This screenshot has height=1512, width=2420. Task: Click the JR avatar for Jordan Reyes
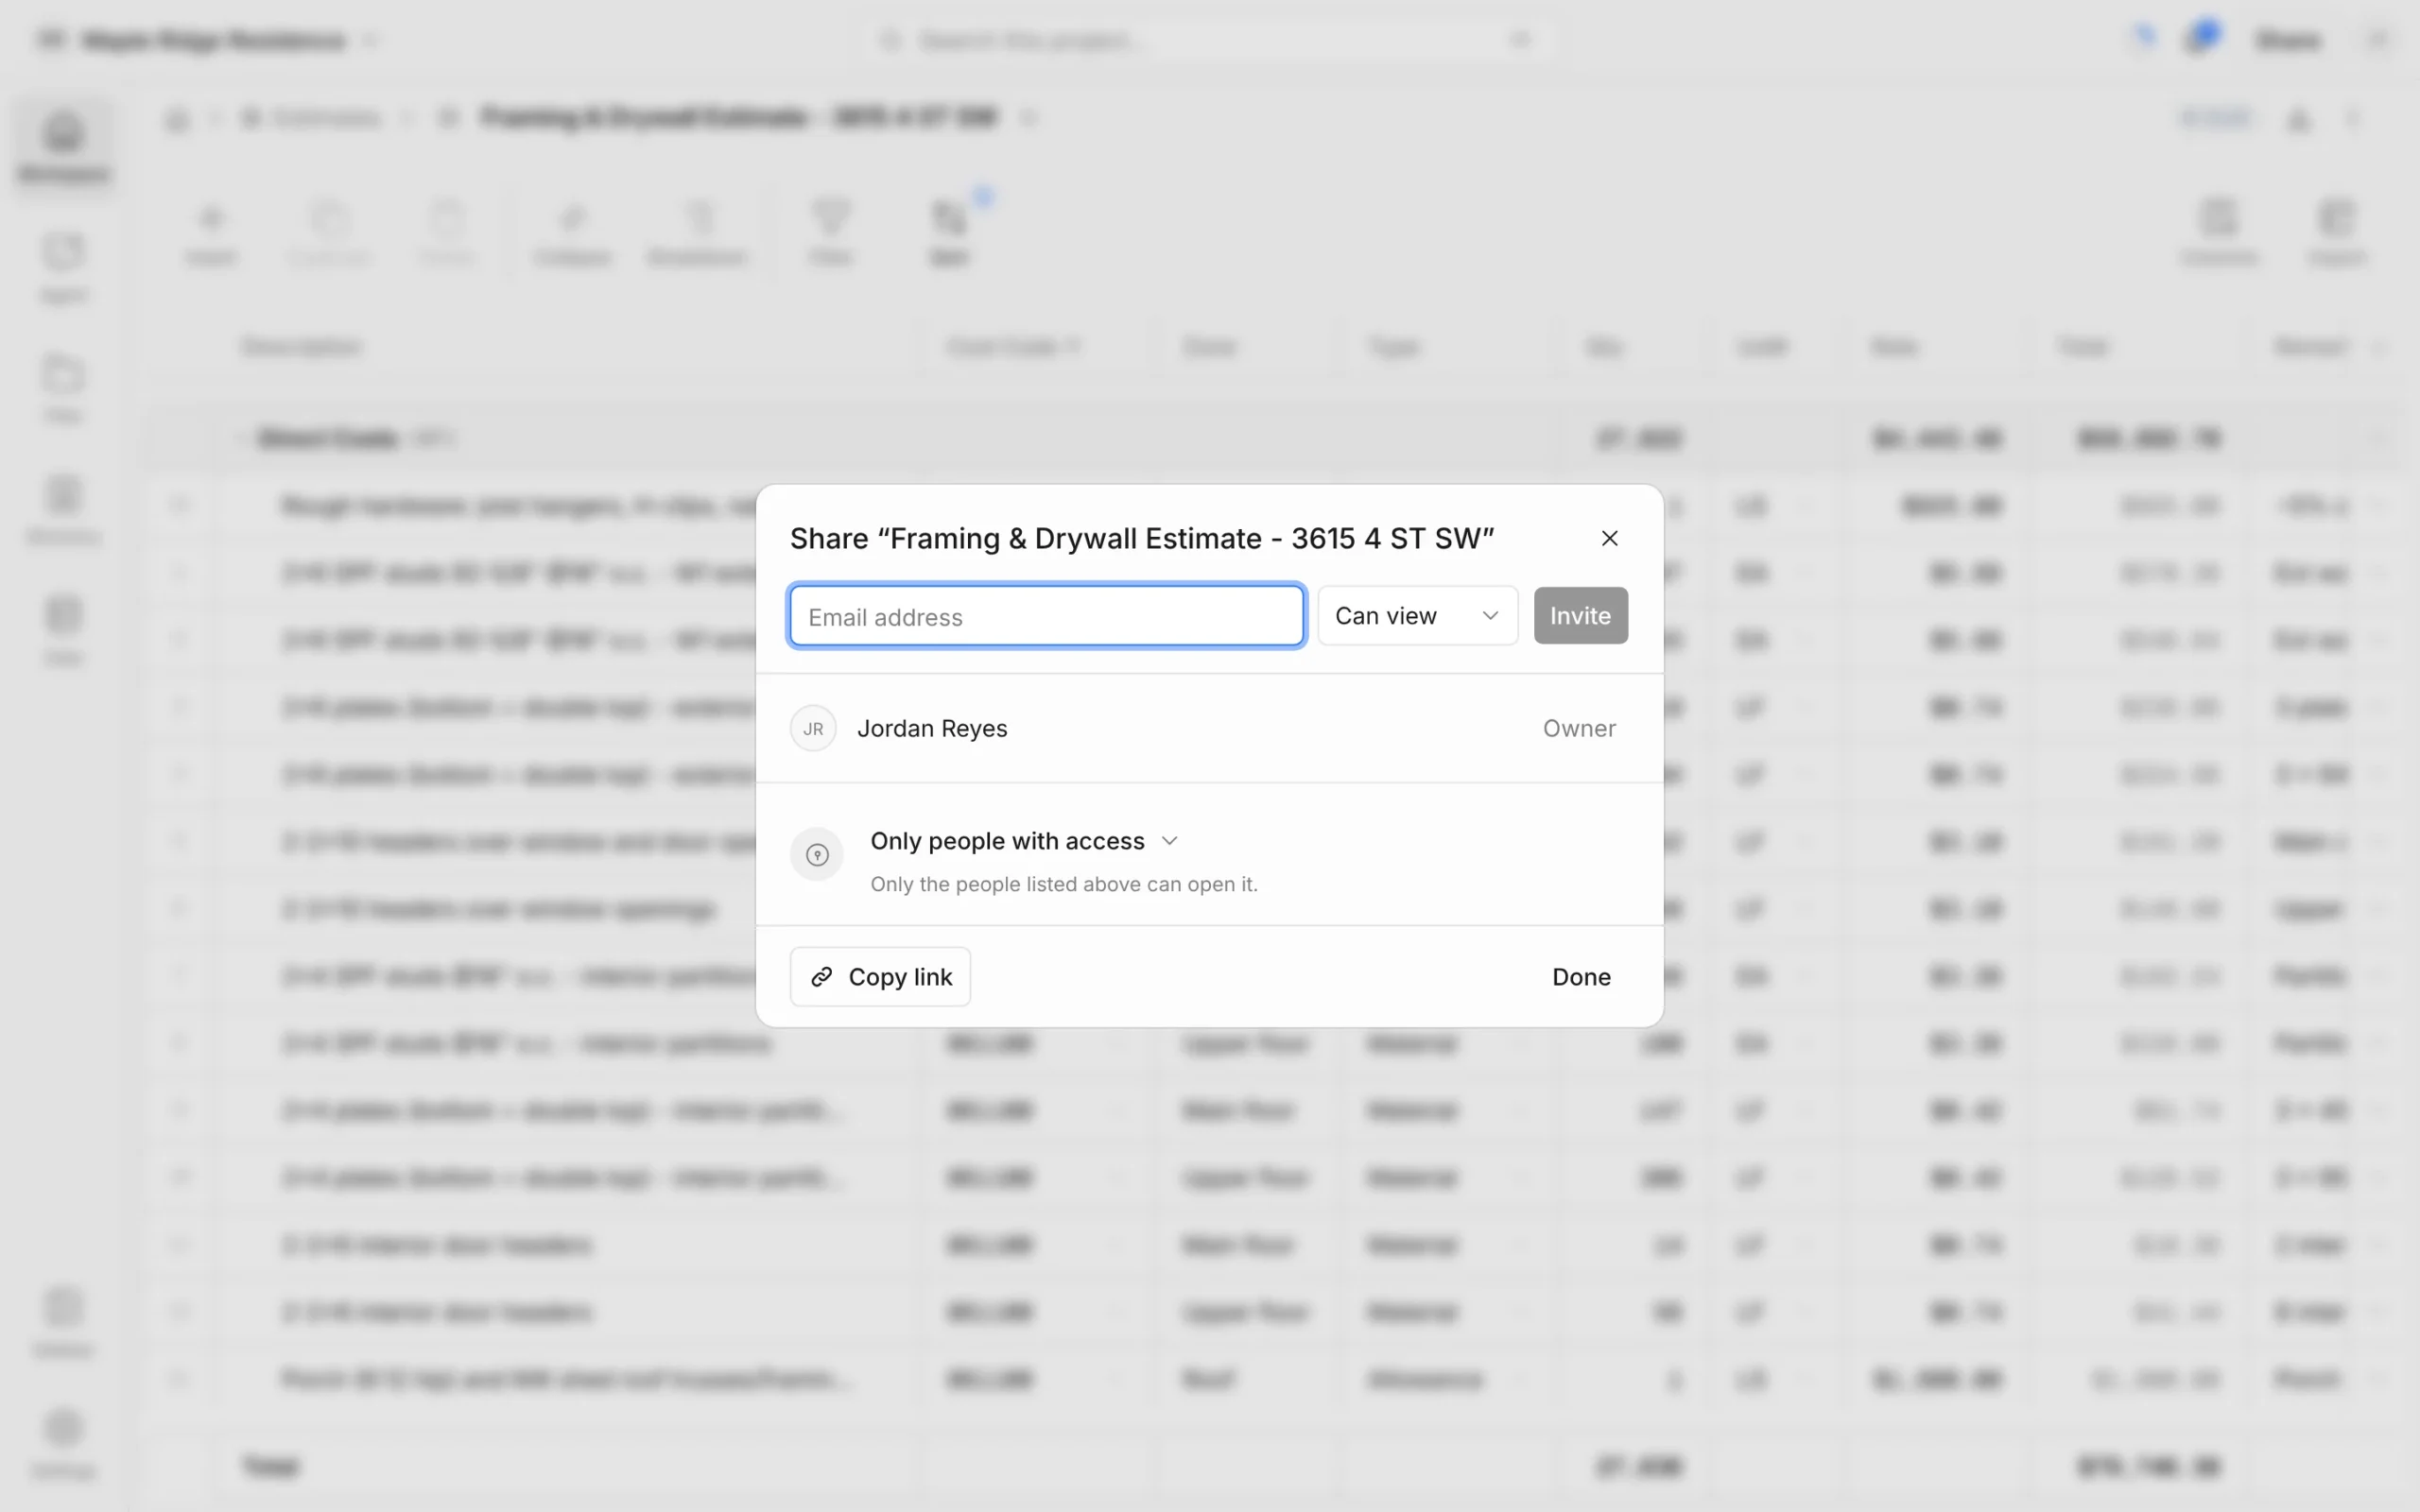(x=813, y=729)
